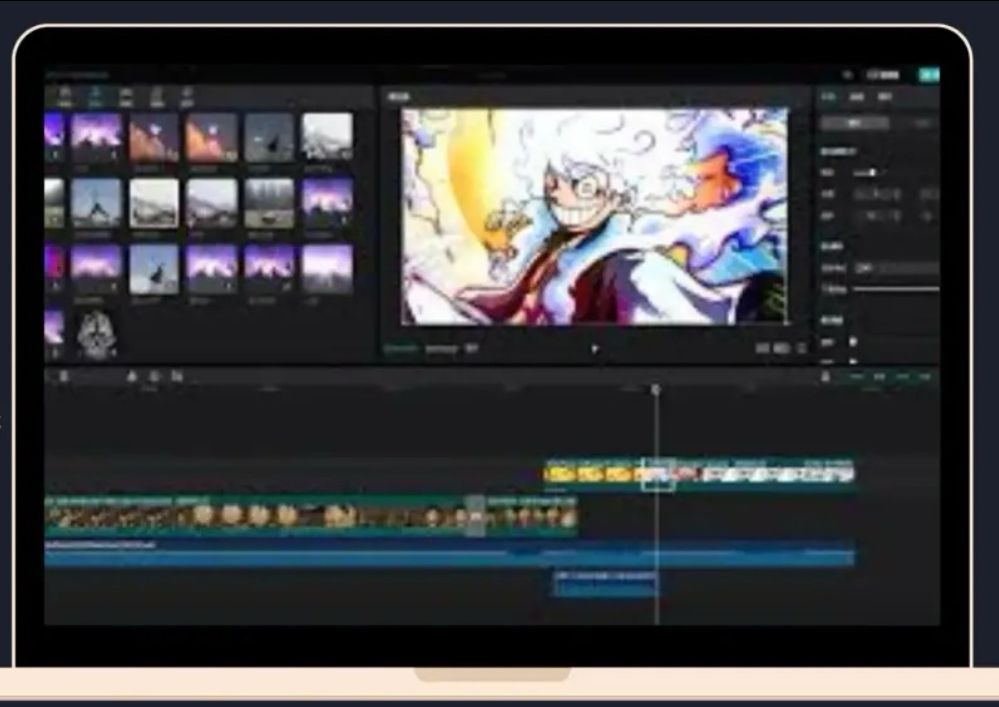The image size is (999, 707).
Task: Select the orange sunset mountain thumbnail
Action: (211, 136)
